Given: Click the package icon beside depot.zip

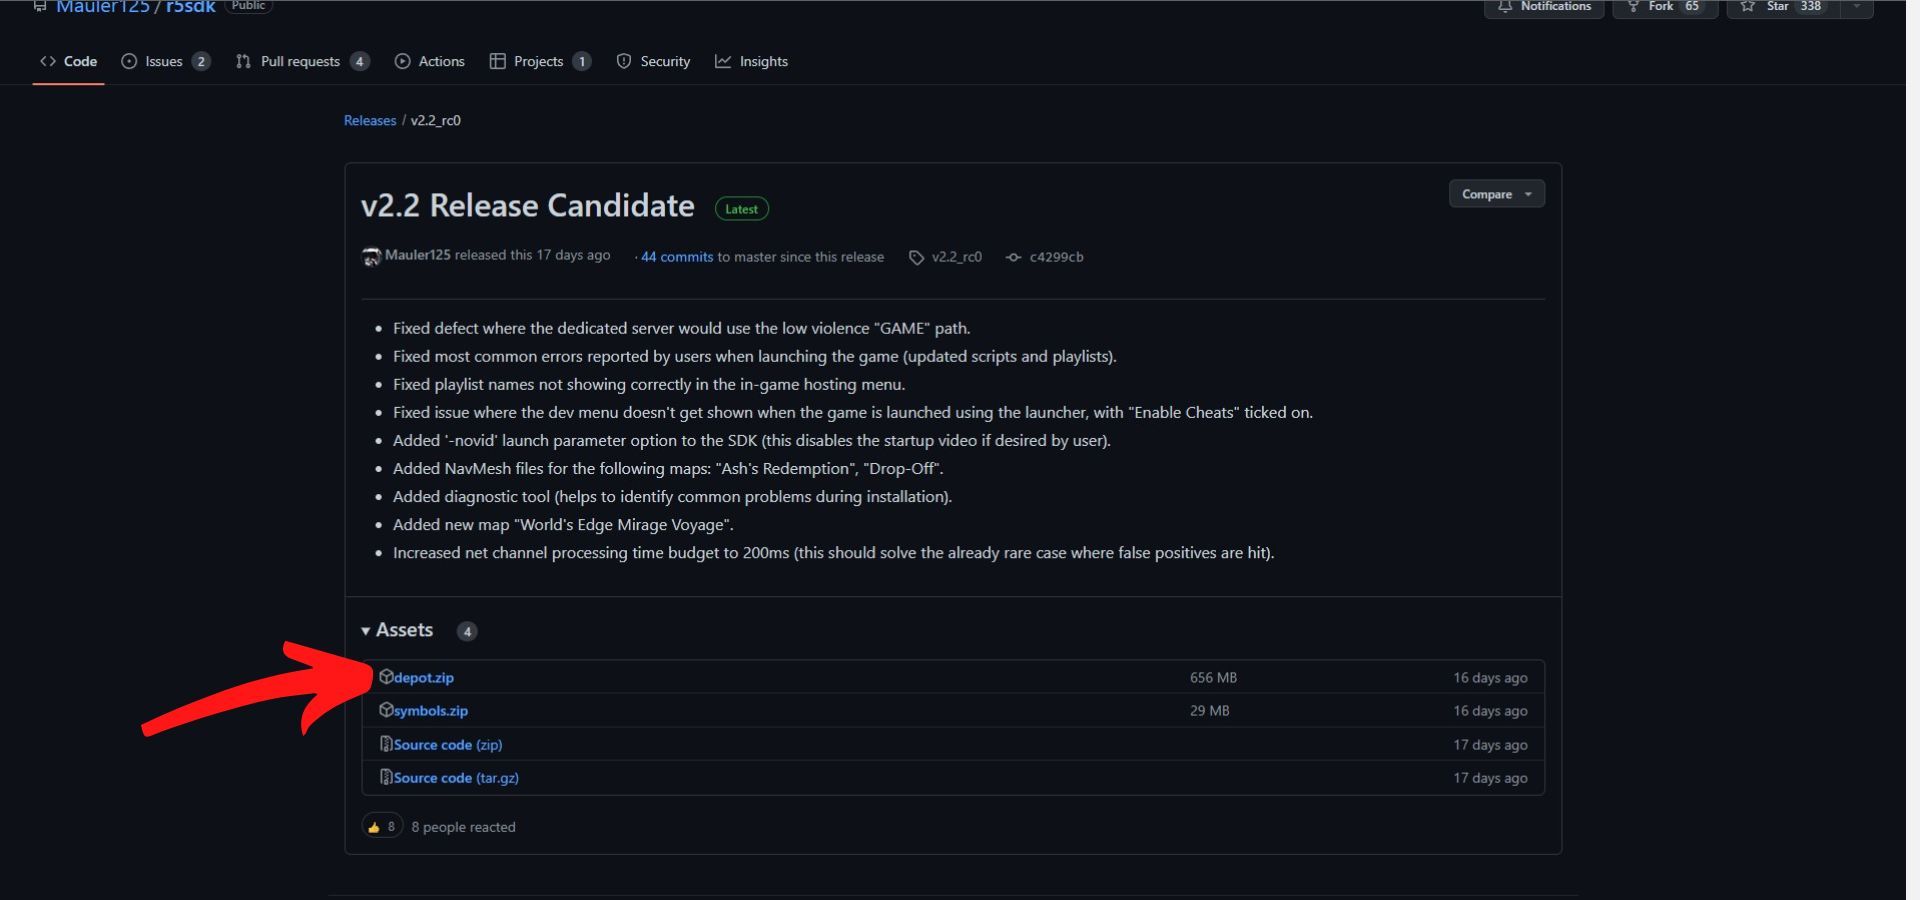Looking at the screenshot, I should (387, 677).
